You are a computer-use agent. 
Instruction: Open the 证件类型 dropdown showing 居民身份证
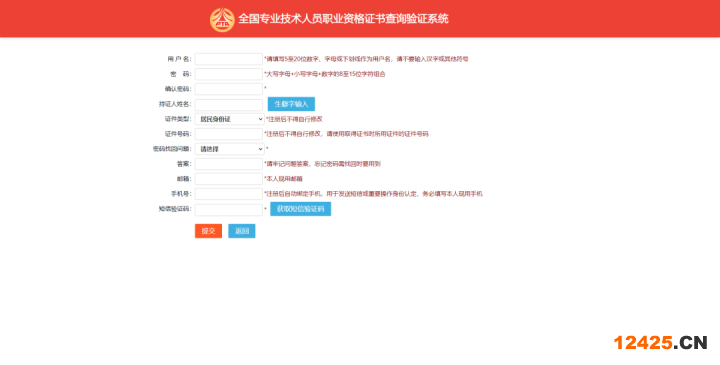point(230,119)
